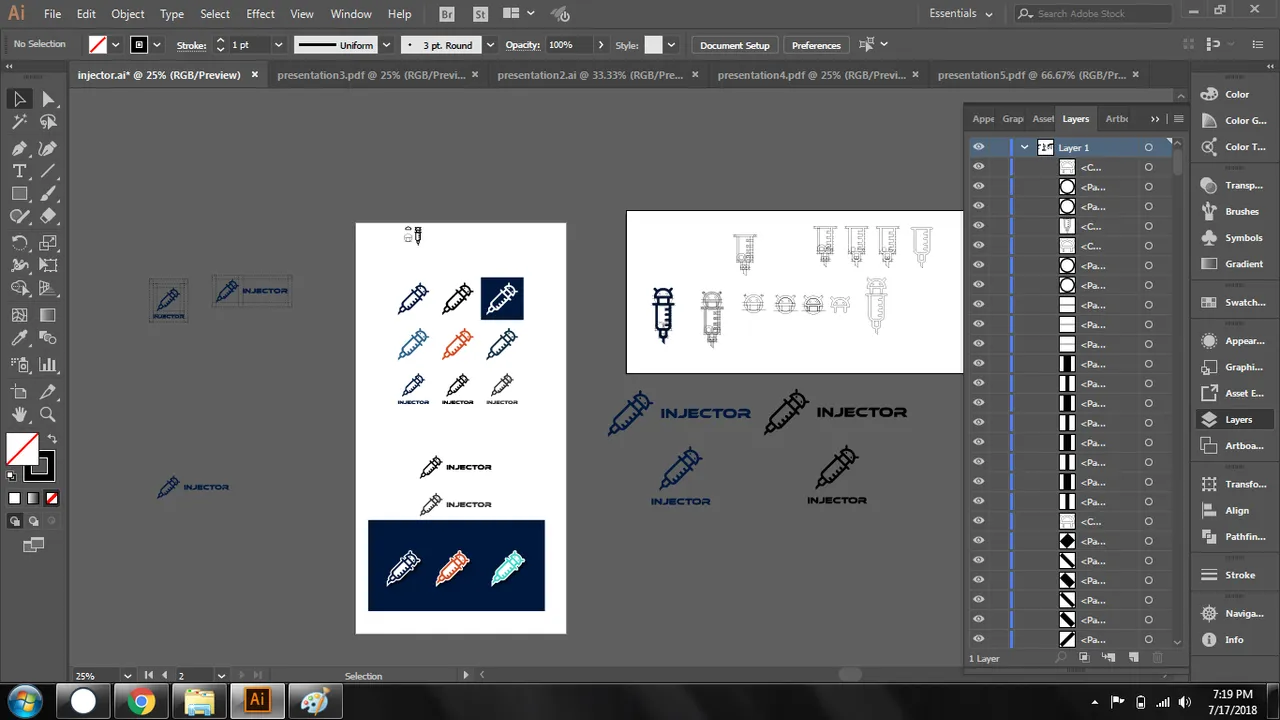Screen dimensions: 1280x720
Task: Select the Magic Wand tool
Action: pos(19,122)
